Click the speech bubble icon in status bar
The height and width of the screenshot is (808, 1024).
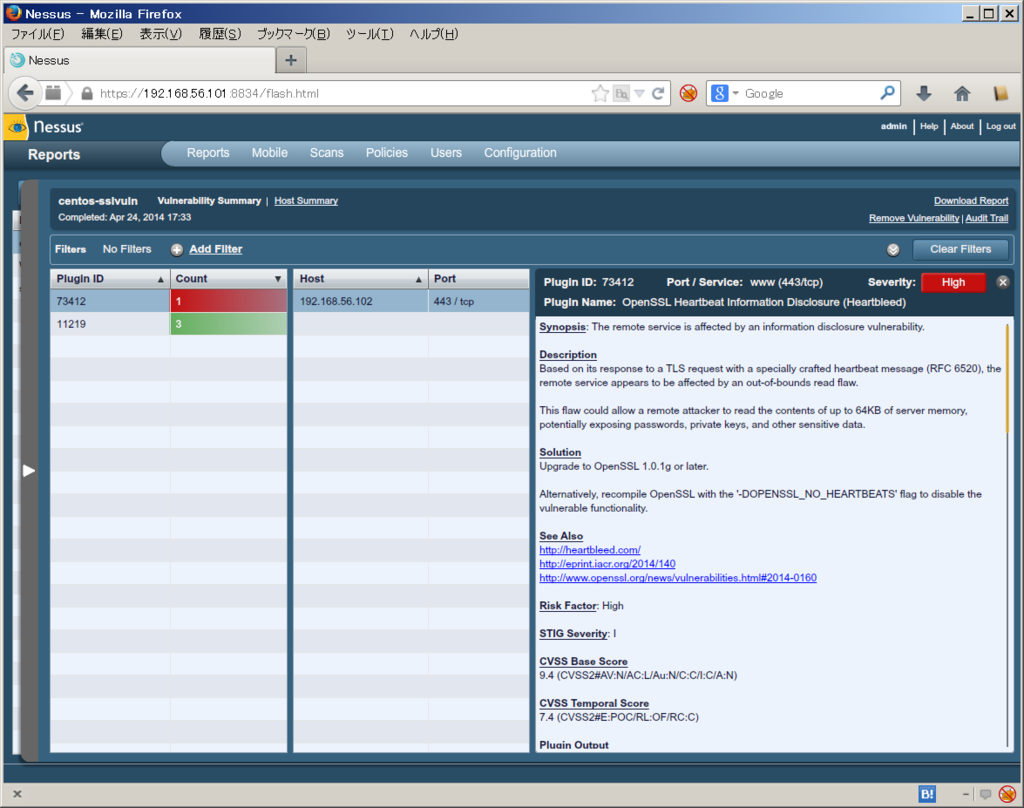(985, 794)
